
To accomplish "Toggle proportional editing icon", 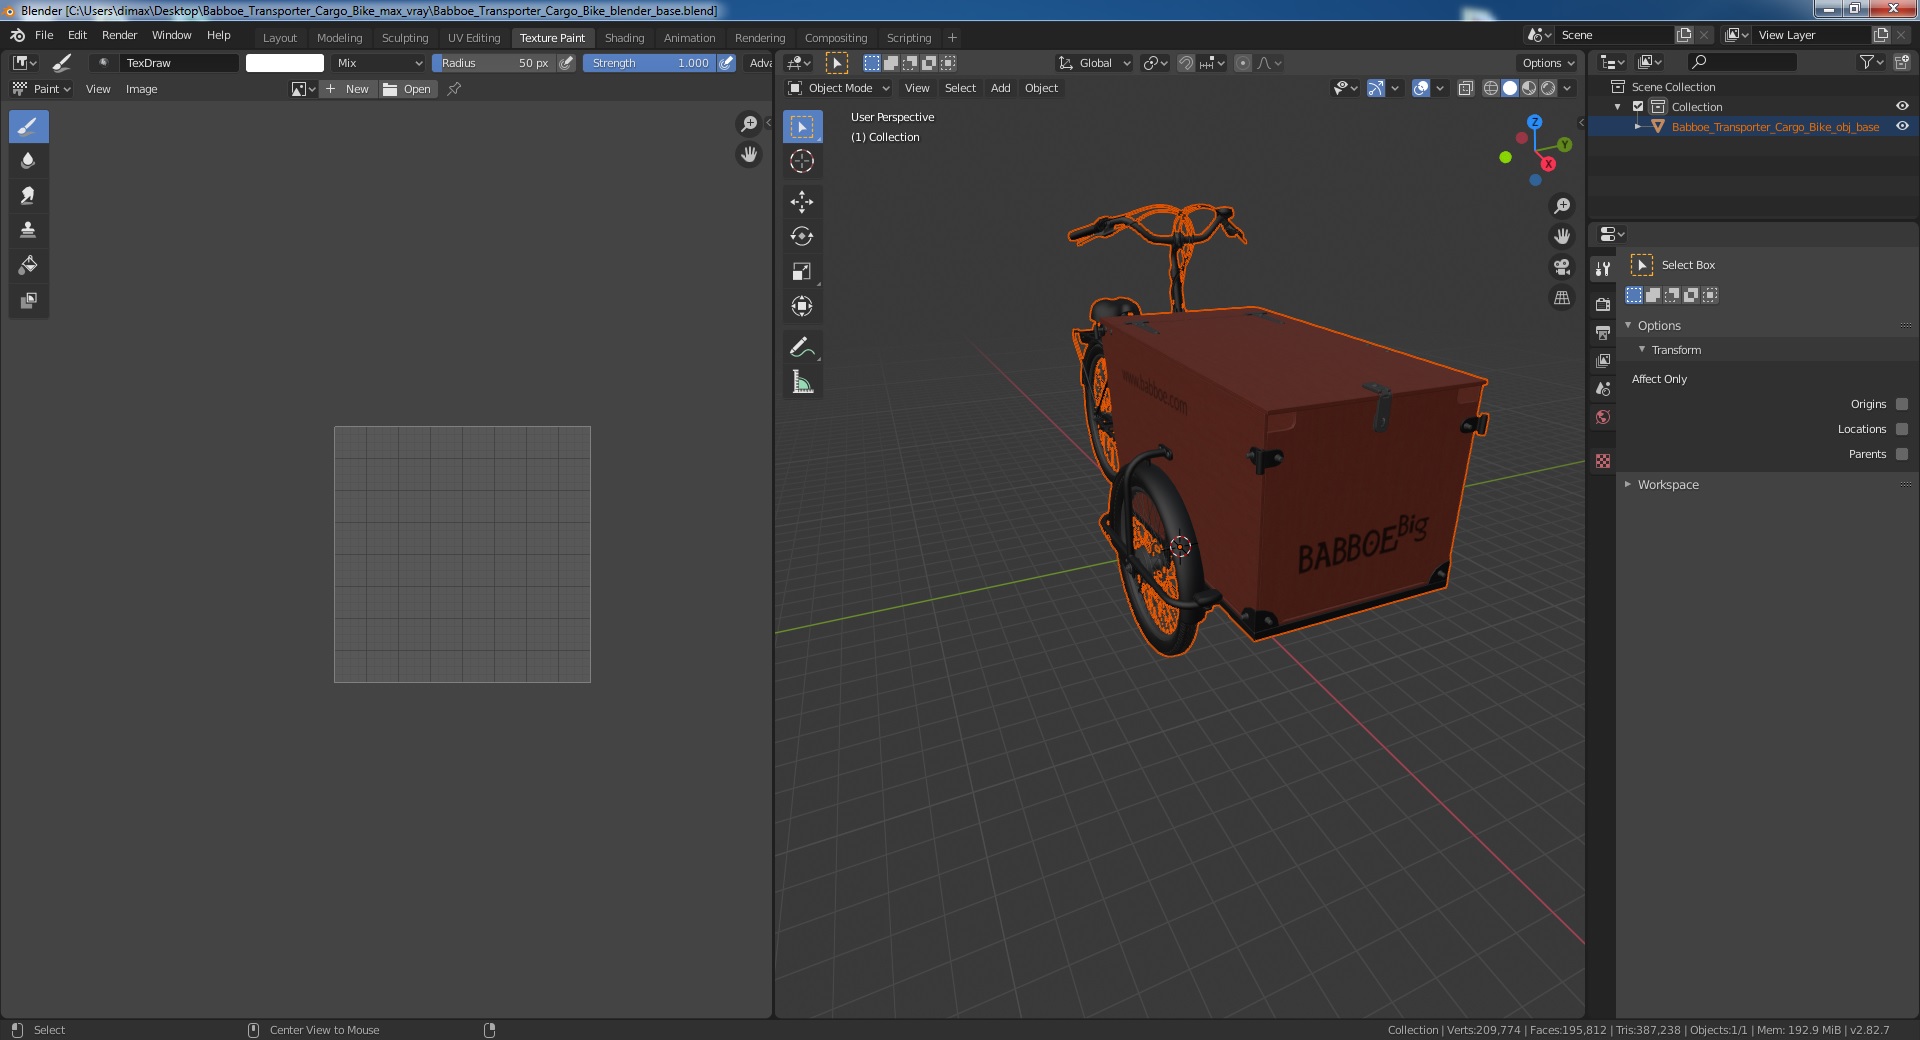I will point(1243,63).
